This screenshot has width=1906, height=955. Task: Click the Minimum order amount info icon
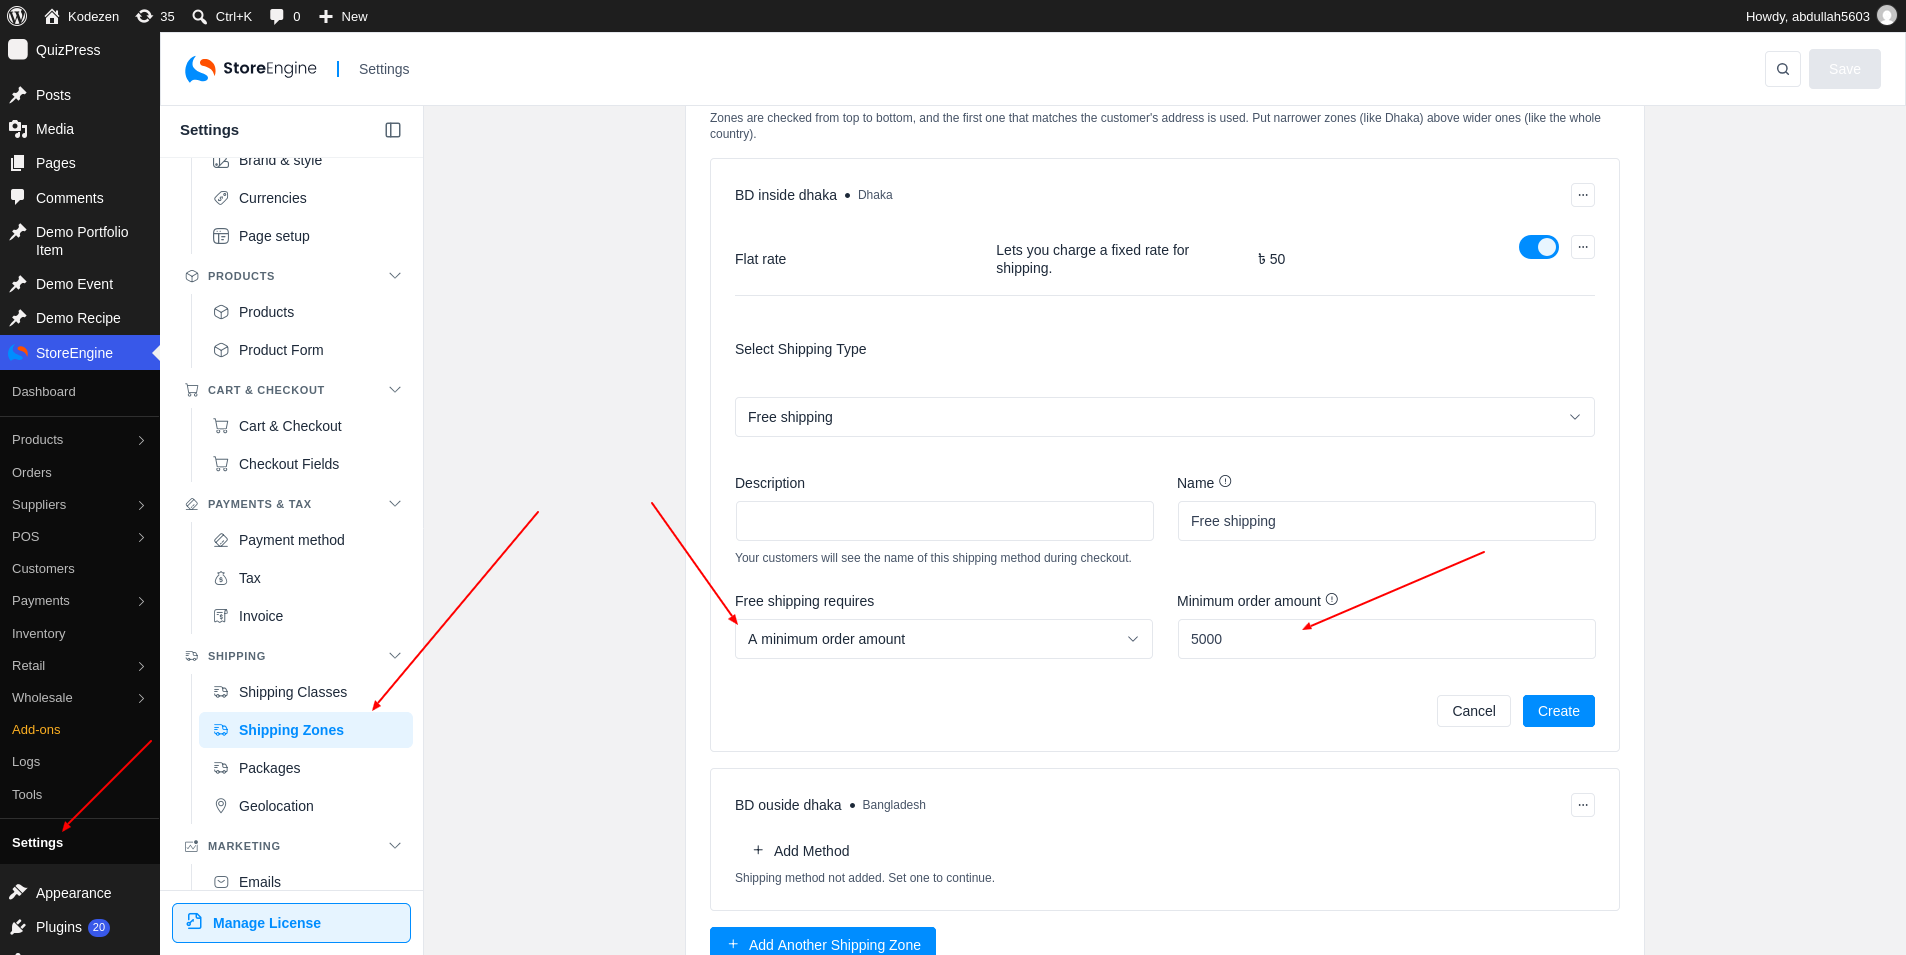point(1332,600)
